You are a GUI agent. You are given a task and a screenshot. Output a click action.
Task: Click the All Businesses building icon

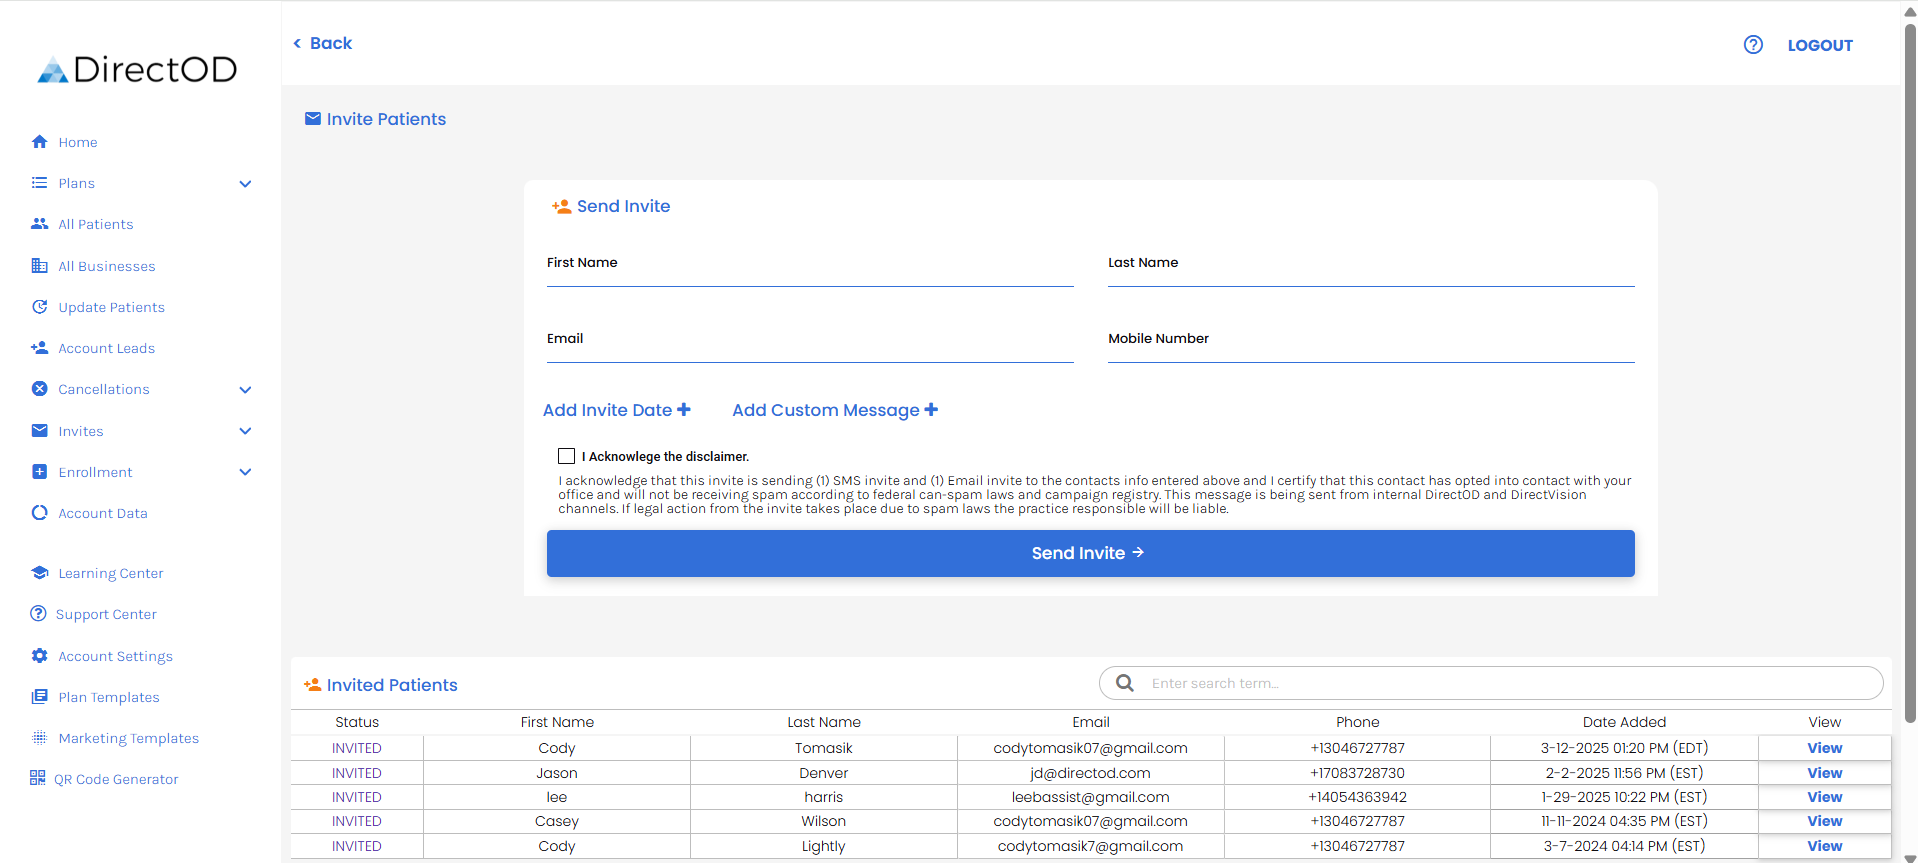tap(40, 266)
